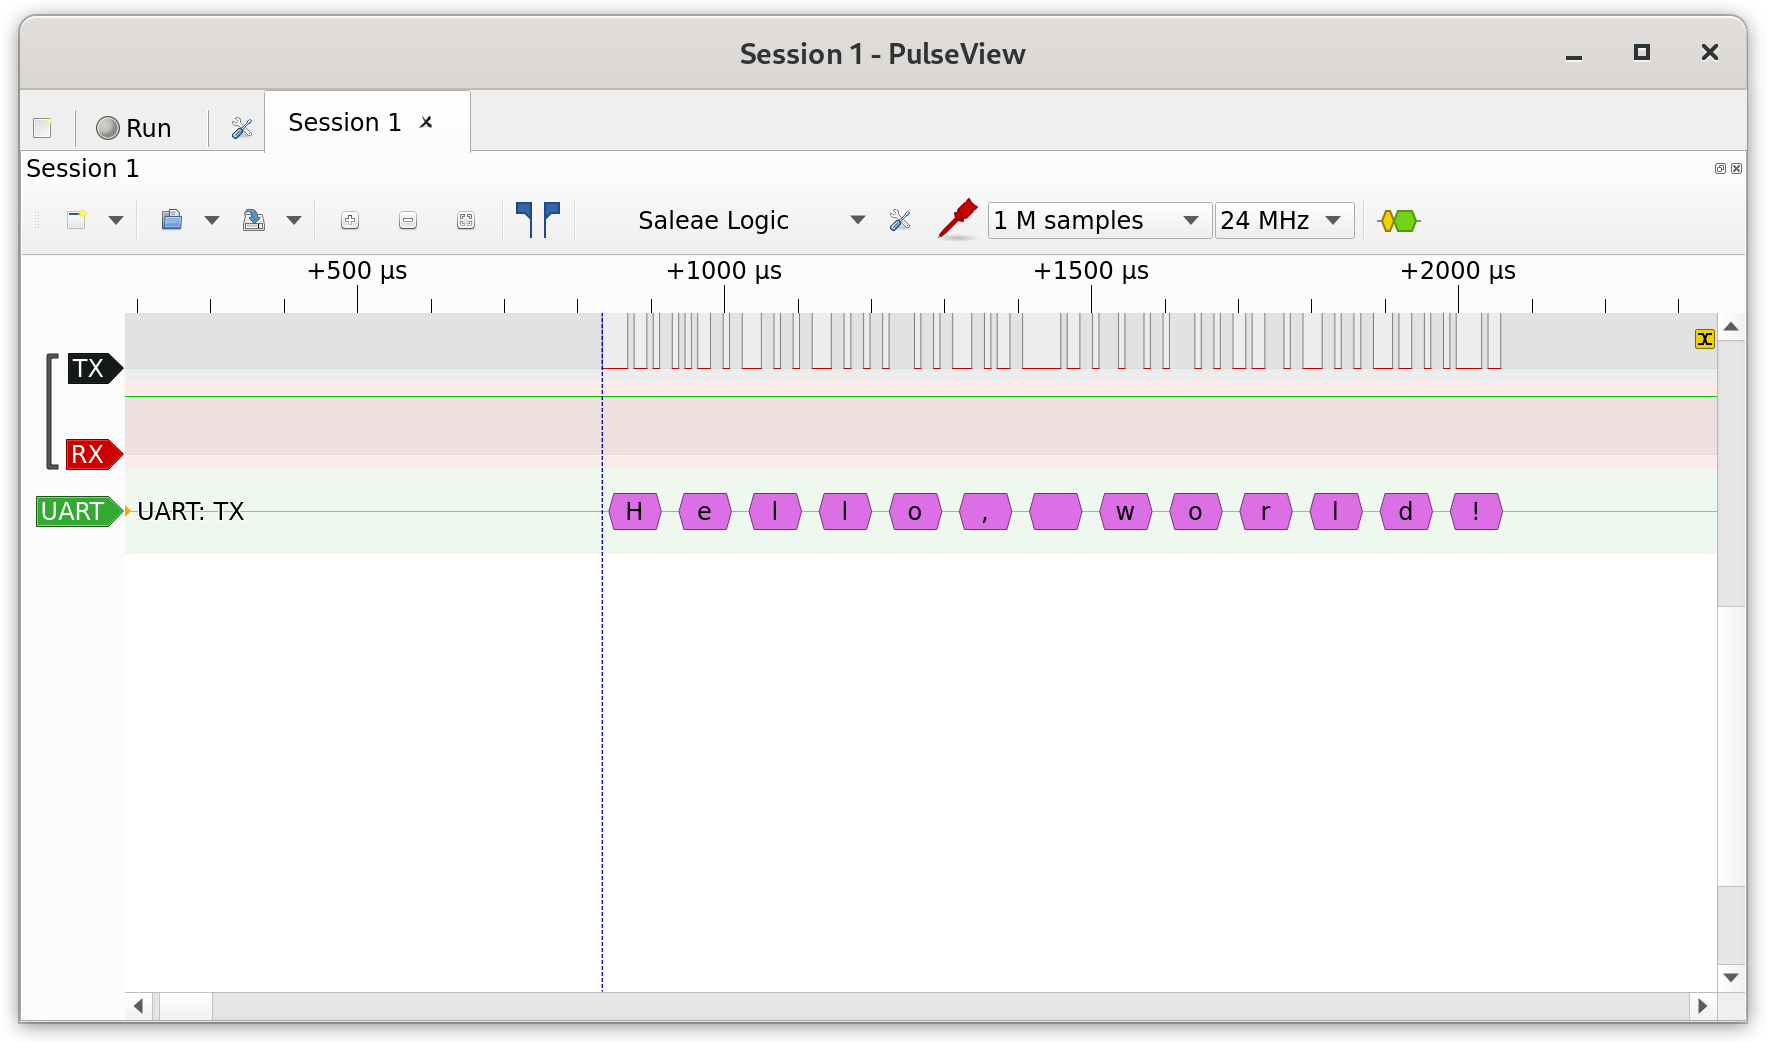This screenshot has height=1042, width=1767.
Task: Open device configuration wrench beside Saleae Logic
Action: click(900, 221)
